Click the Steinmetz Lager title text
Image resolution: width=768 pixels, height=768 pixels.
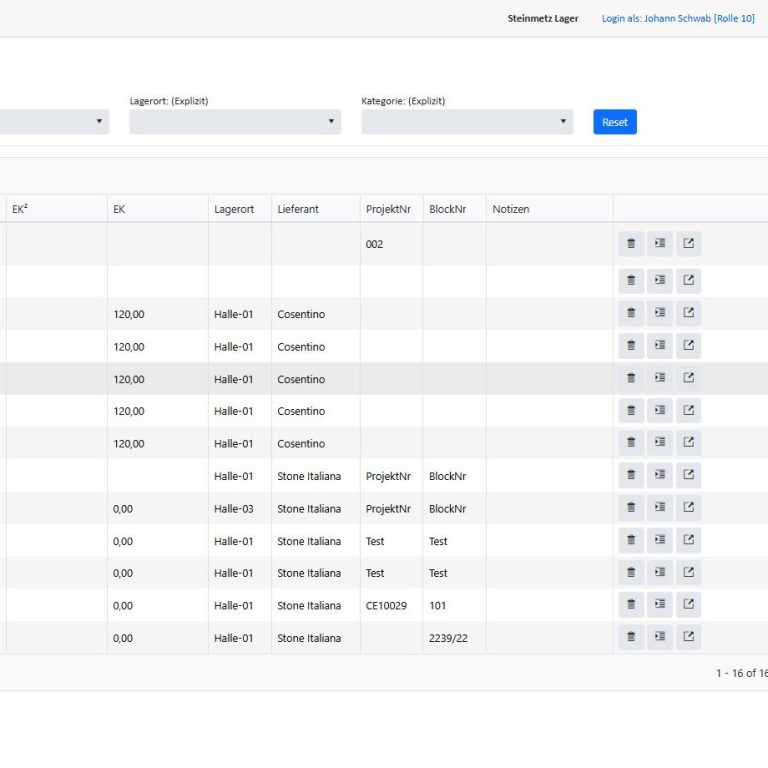tap(543, 19)
